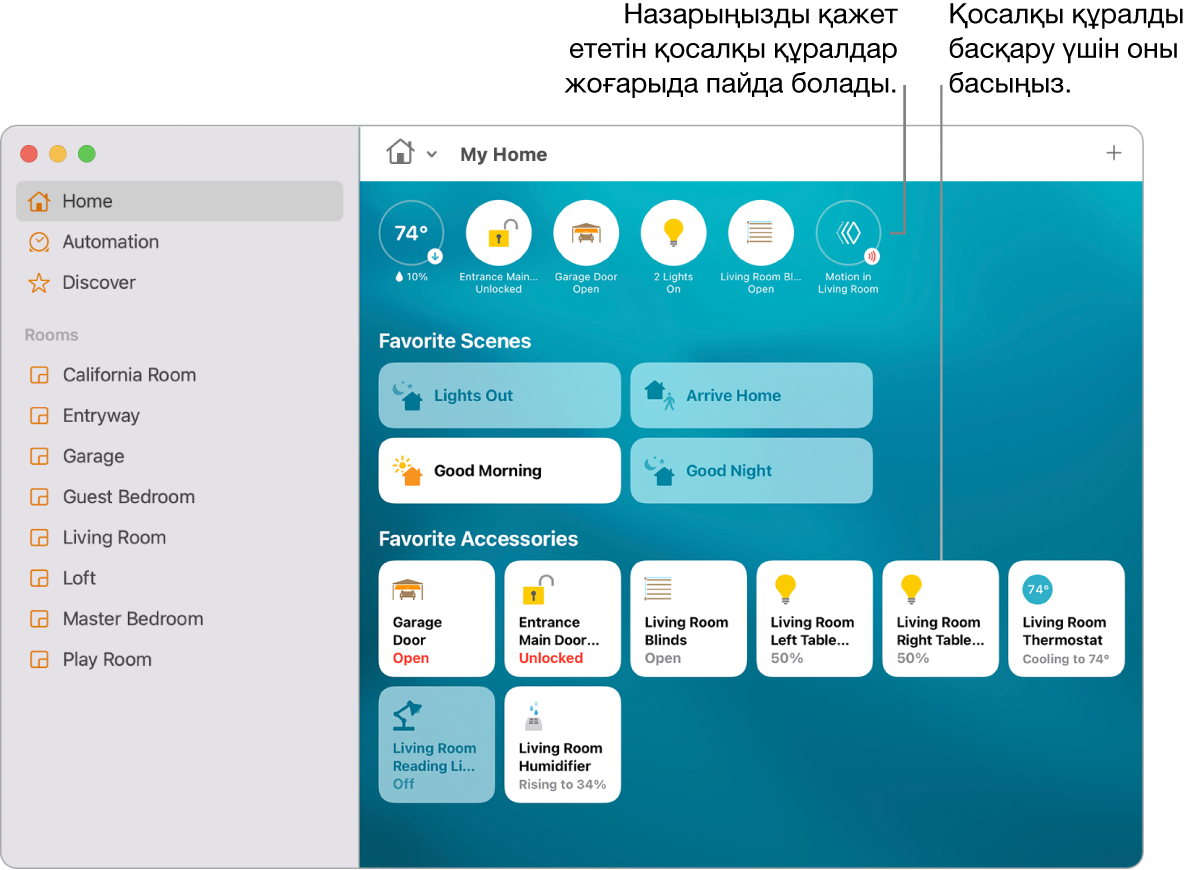Select the 2 Lights On bulb icon
The height and width of the screenshot is (870, 1194).
(x=673, y=232)
